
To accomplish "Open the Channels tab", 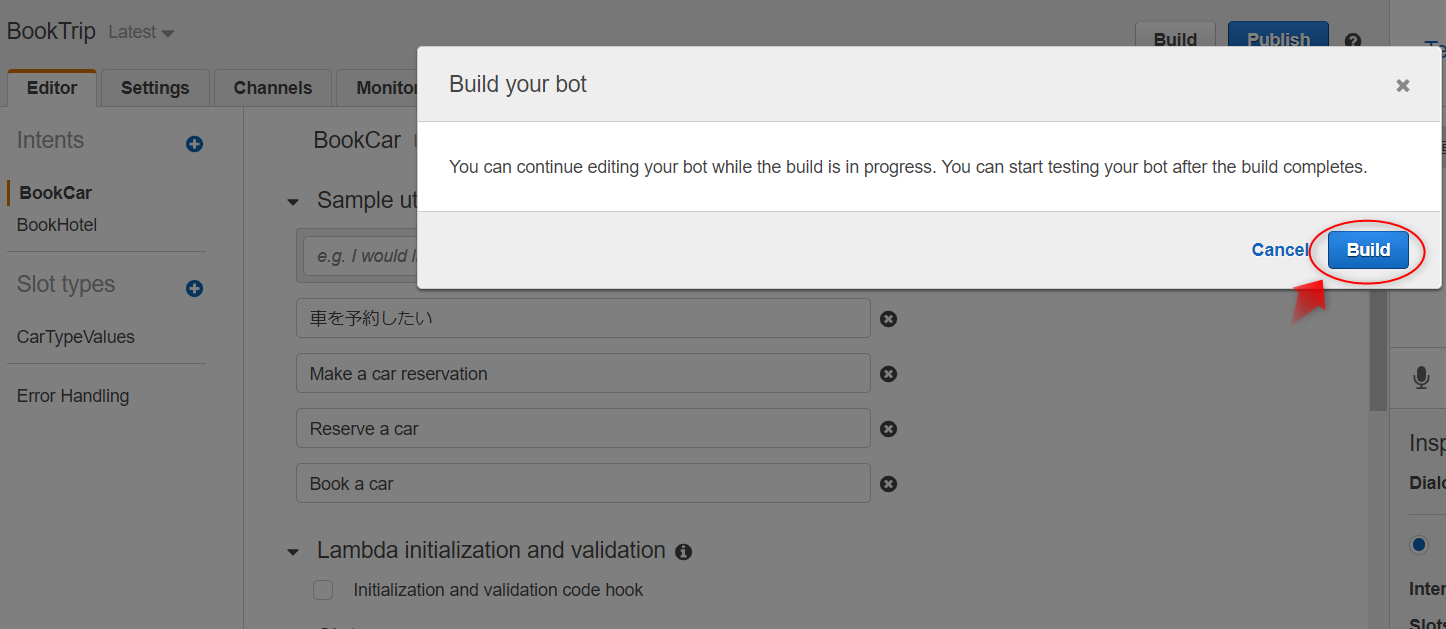I will click(x=273, y=88).
